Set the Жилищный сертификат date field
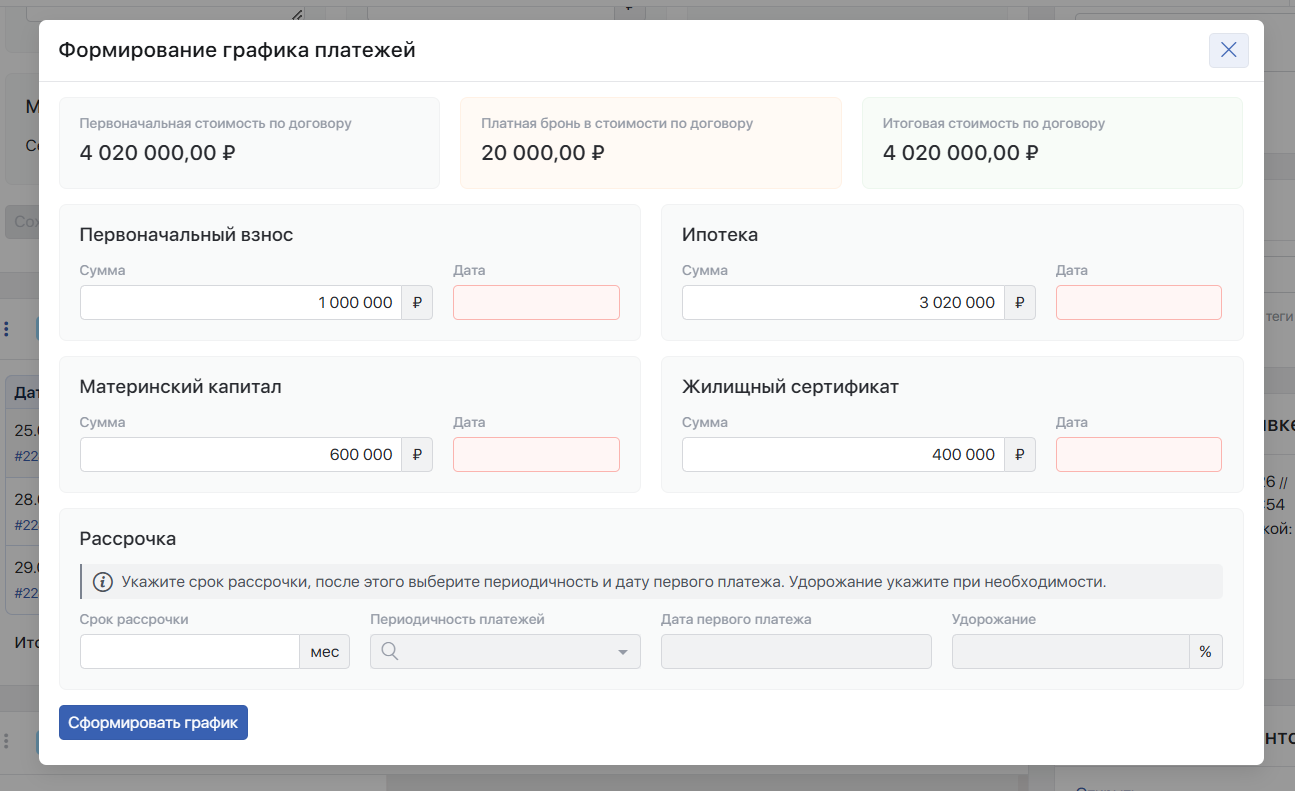This screenshot has height=791, width=1295. pos(1138,455)
